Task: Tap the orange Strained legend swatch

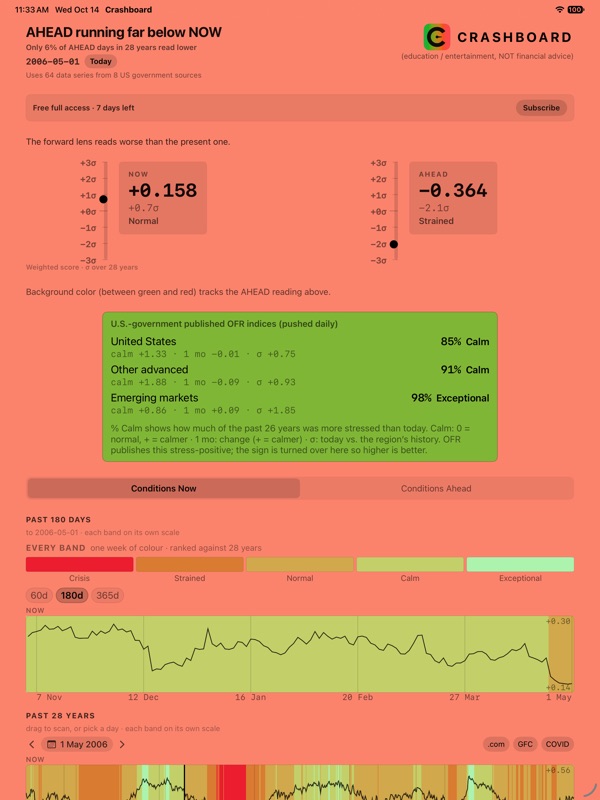Action: coord(190,564)
